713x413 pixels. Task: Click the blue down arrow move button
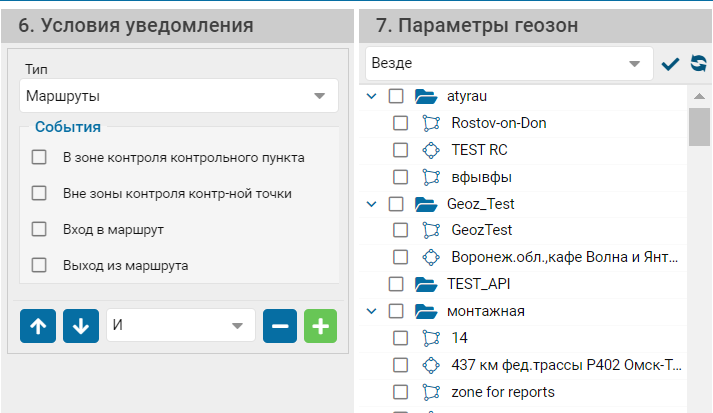tap(81, 326)
